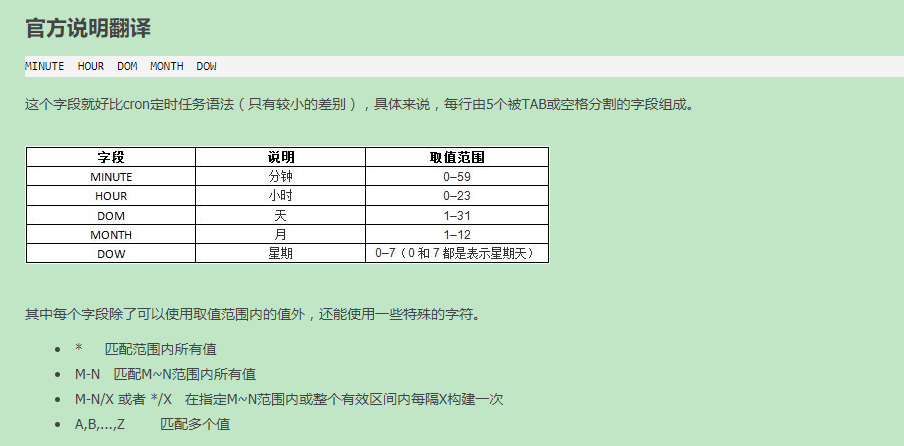The height and width of the screenshot is (446, 904).
Task: Click the 1–12 value range cell
Action: pos(457,234)
